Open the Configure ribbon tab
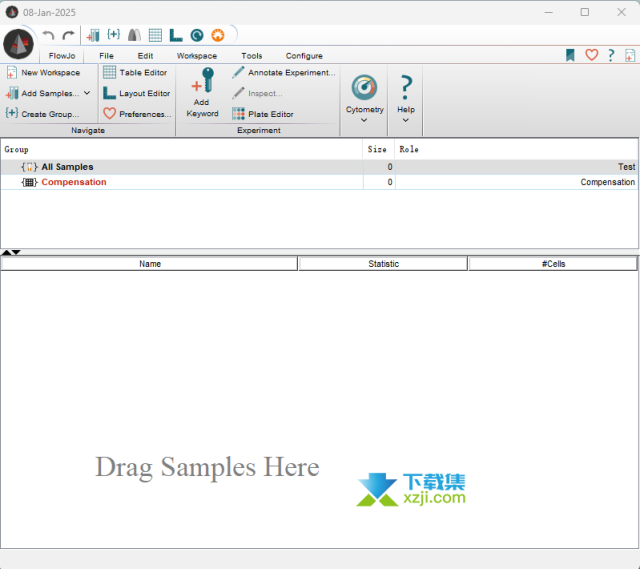 pyautogui.click(x=304, y=56)
